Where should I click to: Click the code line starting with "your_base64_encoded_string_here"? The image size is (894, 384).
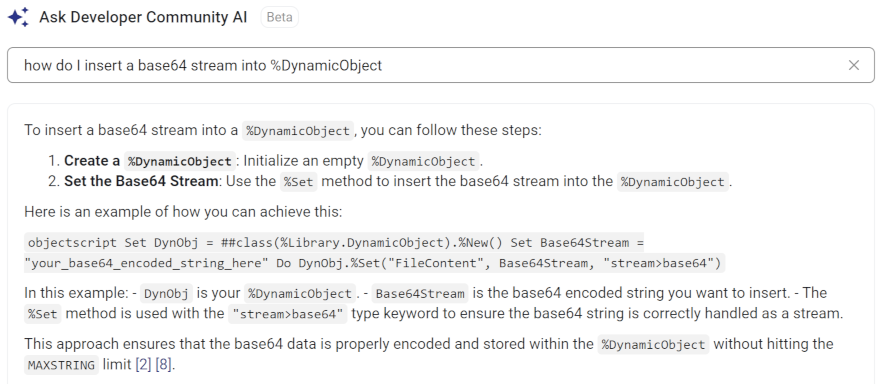(374, 263)
